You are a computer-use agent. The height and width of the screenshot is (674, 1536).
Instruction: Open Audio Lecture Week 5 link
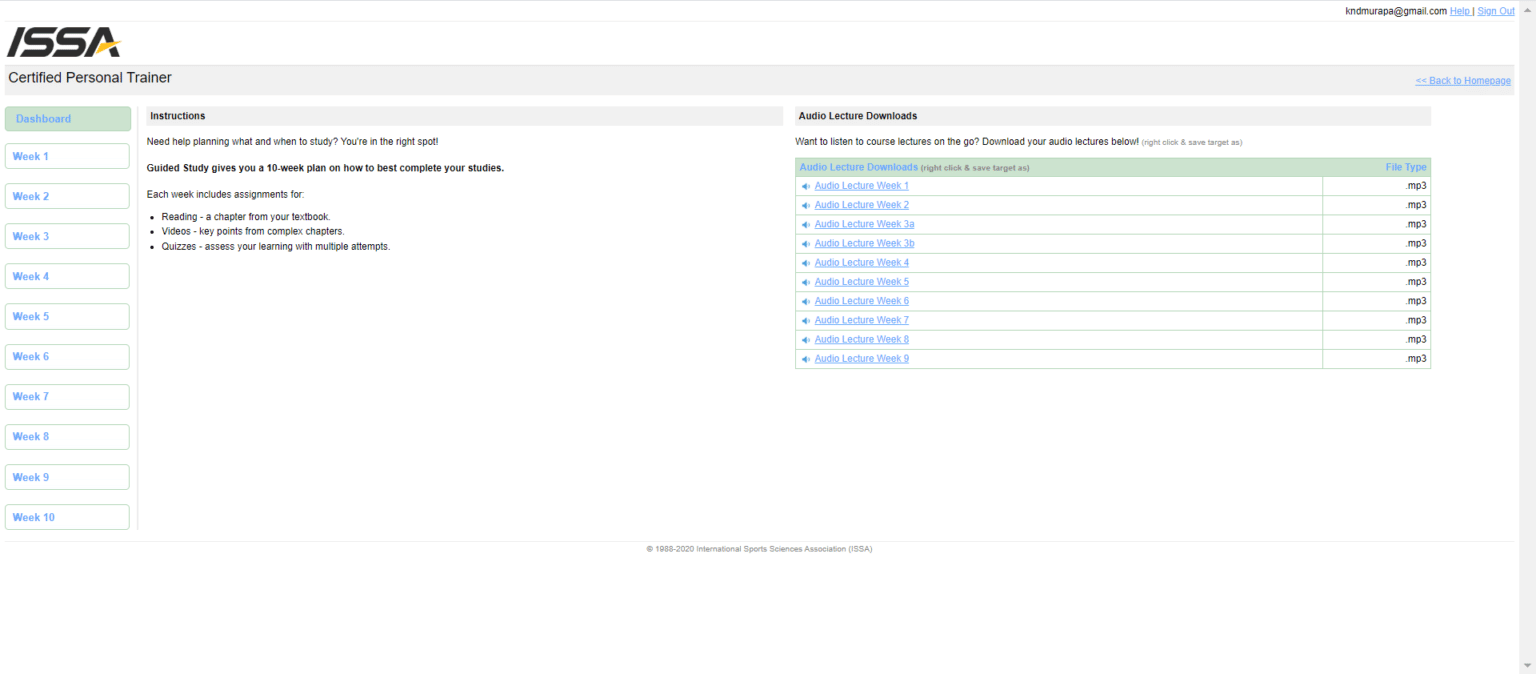point(861,282)
